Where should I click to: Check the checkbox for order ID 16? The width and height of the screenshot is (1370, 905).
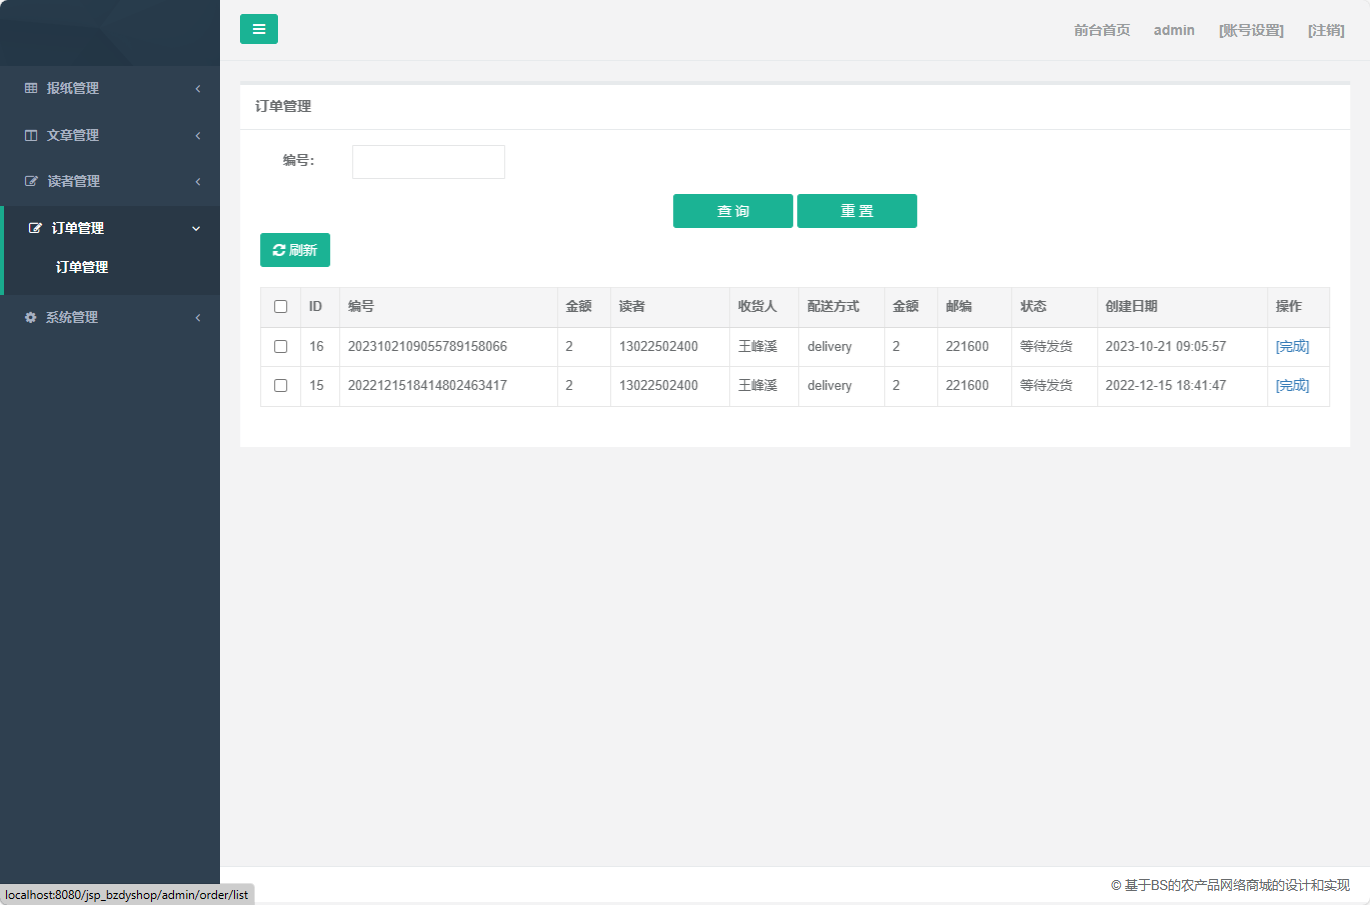(x=281, y=346)
